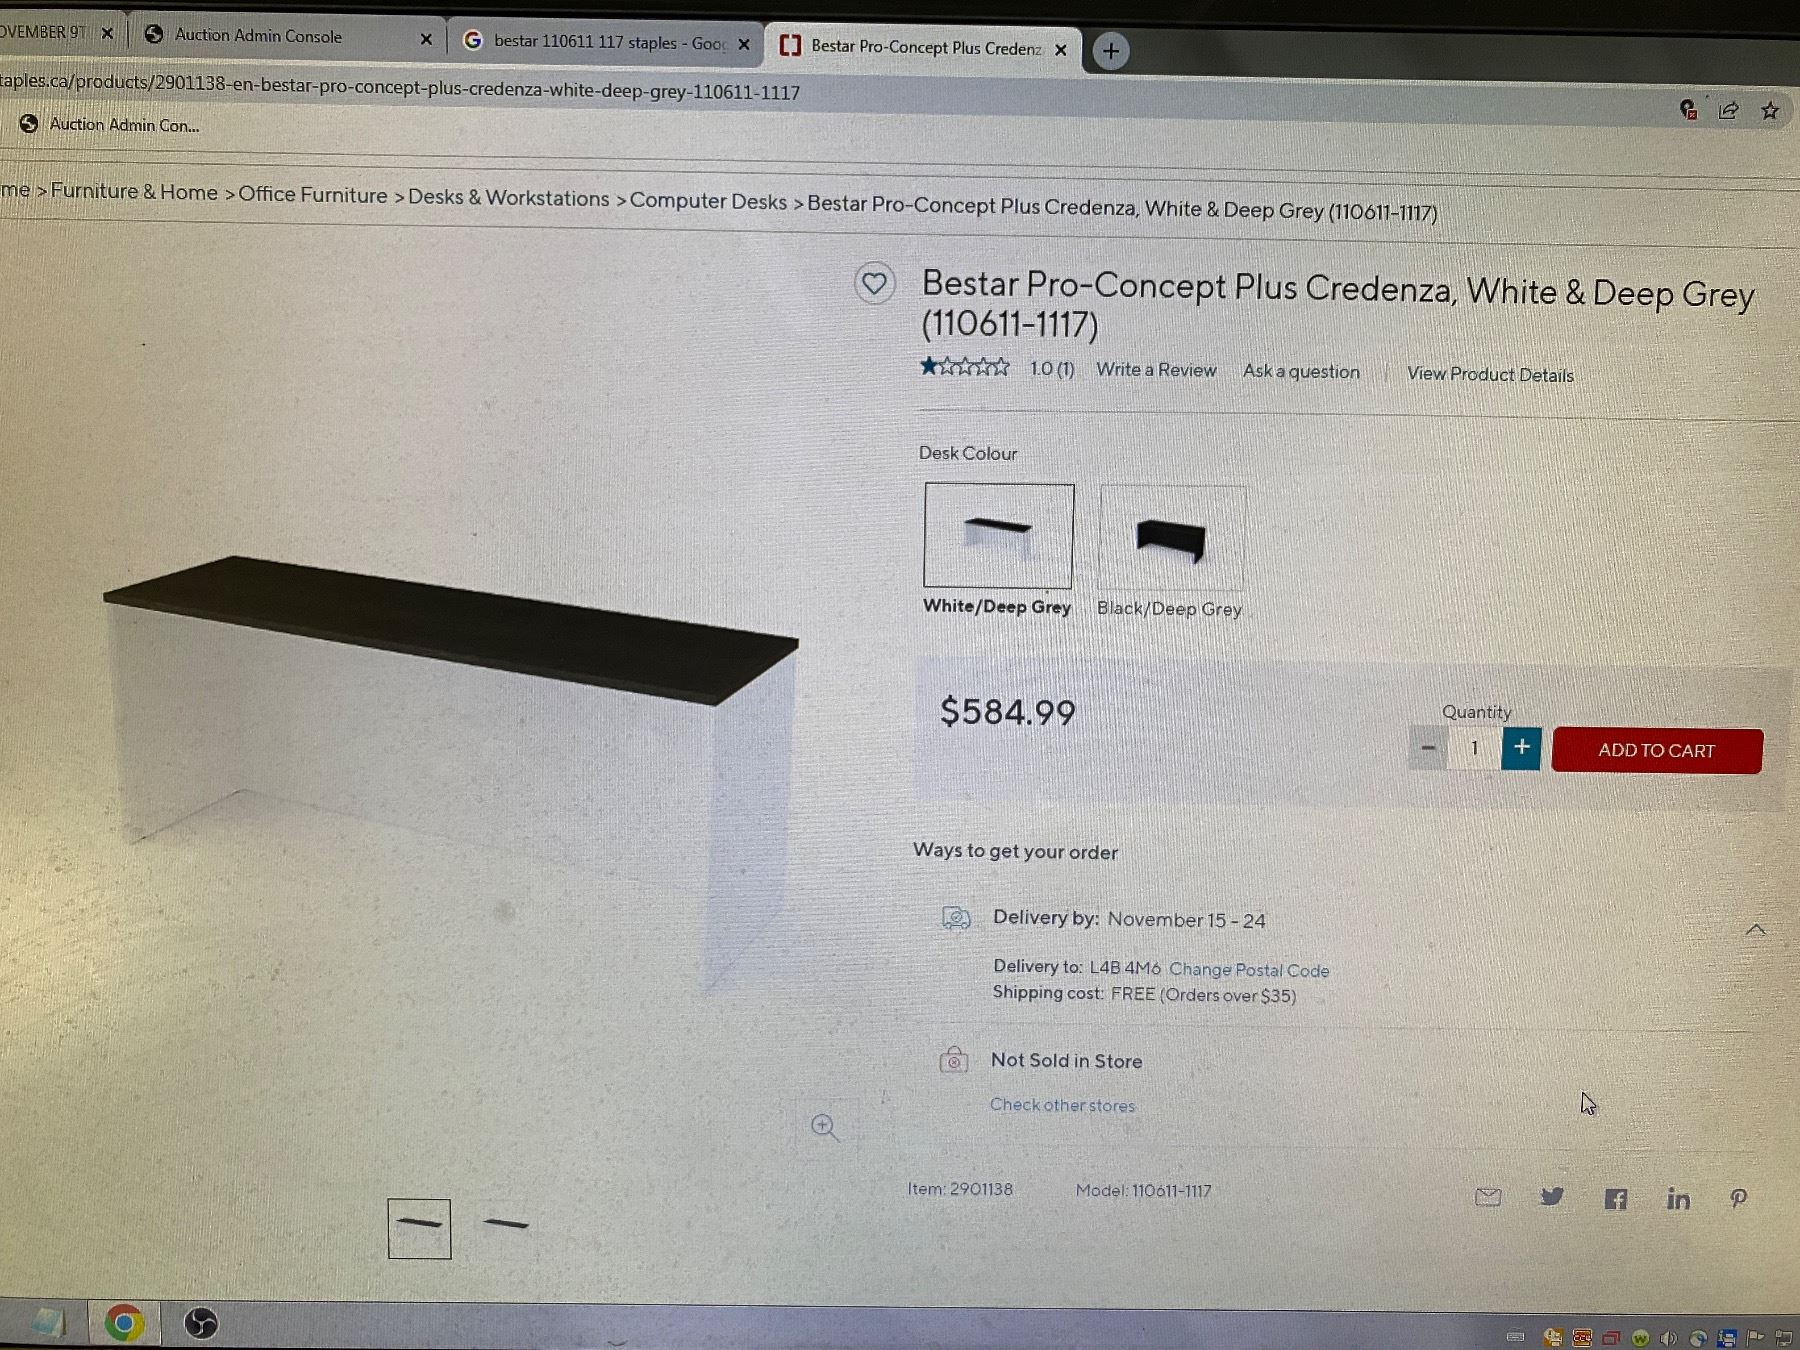Select second product thumbnail image
The image size is (1800, 1350).
coord(506,1224)
